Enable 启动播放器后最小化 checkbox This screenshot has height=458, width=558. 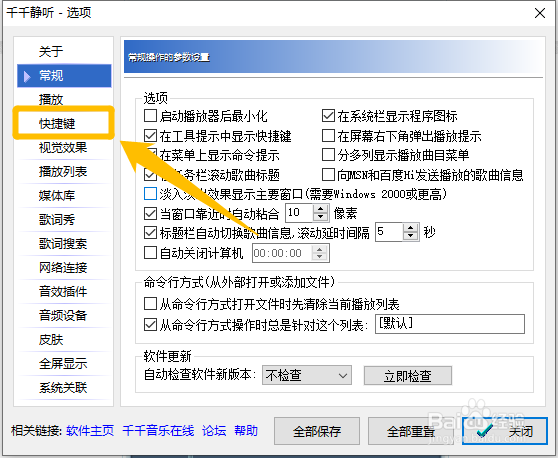tap(150, 116)
